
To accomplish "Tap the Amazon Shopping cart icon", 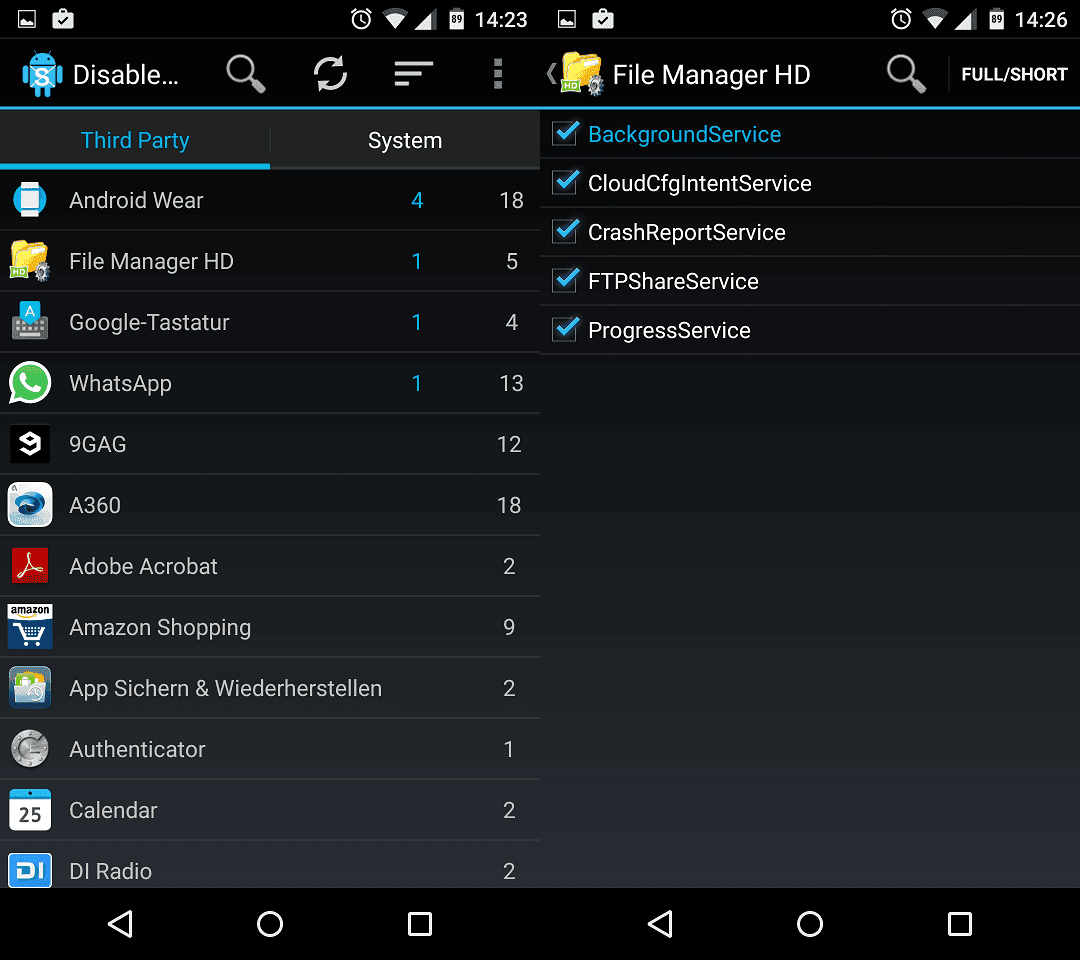I will tap(30, 627).
